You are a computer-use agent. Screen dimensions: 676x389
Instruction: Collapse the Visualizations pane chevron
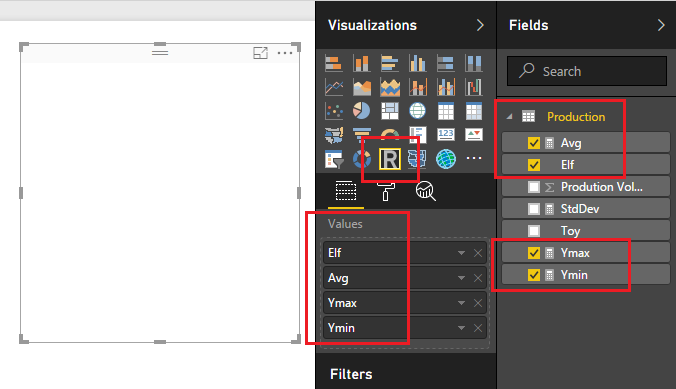tap(480, 25)
